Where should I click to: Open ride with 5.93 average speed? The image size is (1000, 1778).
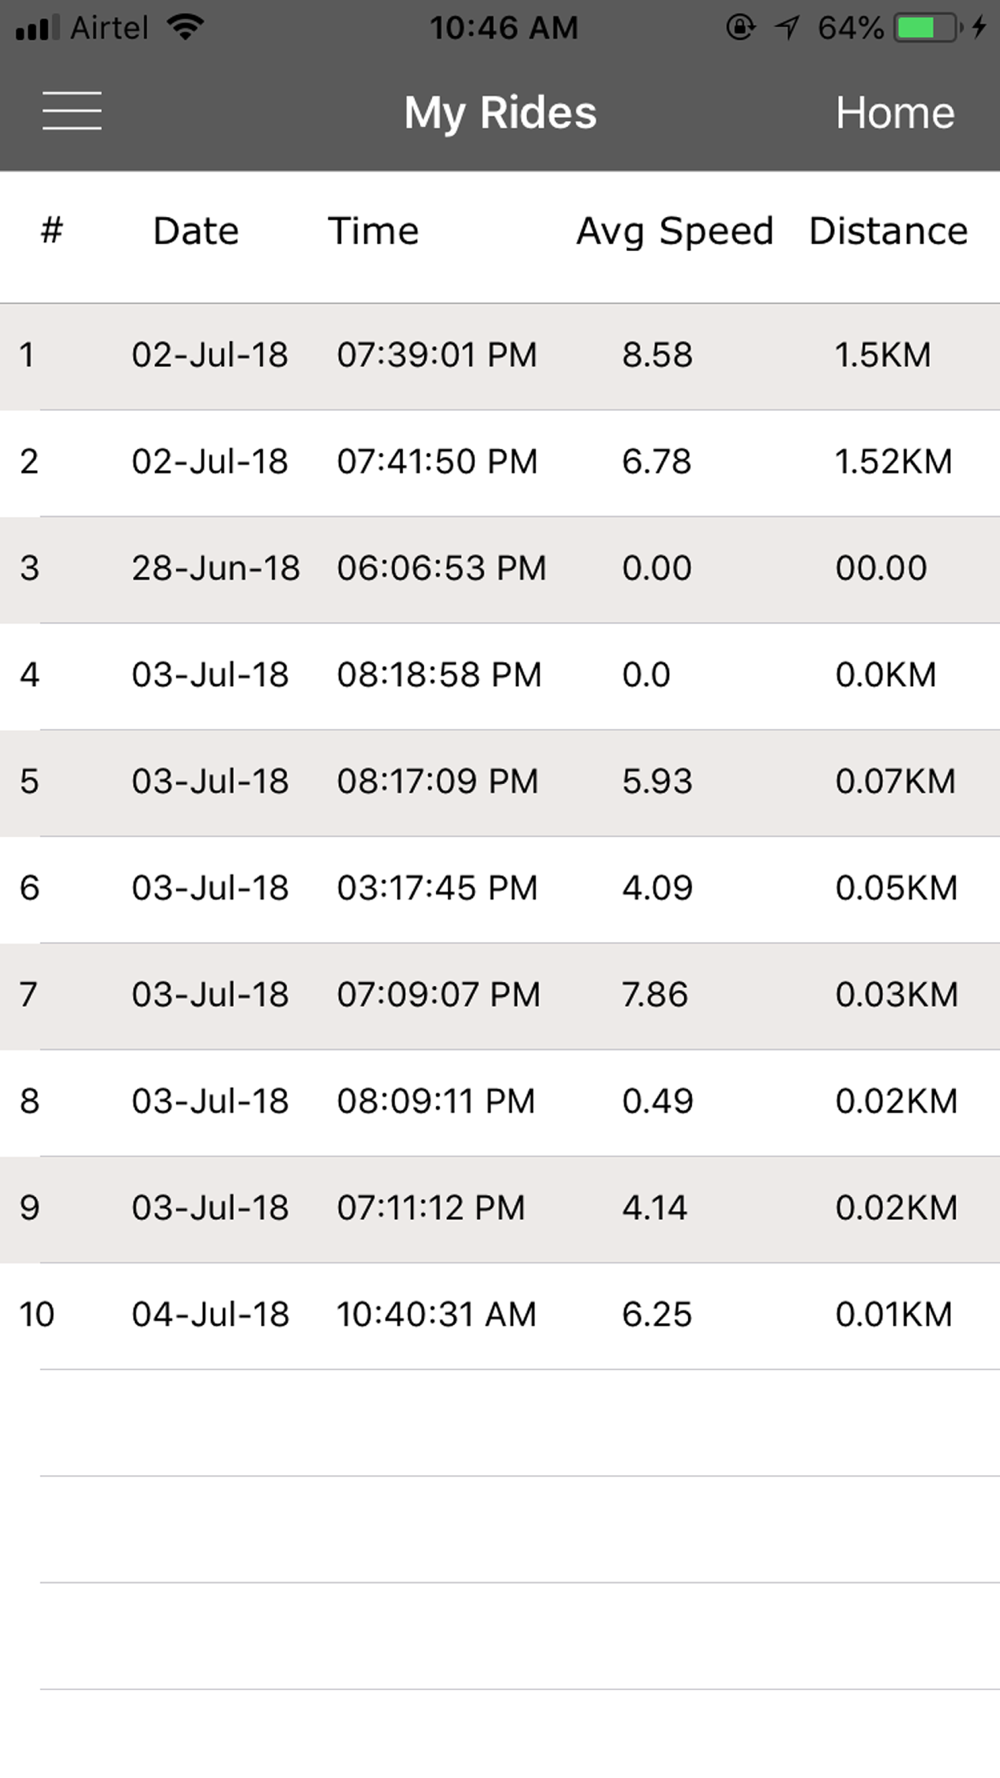500,781
